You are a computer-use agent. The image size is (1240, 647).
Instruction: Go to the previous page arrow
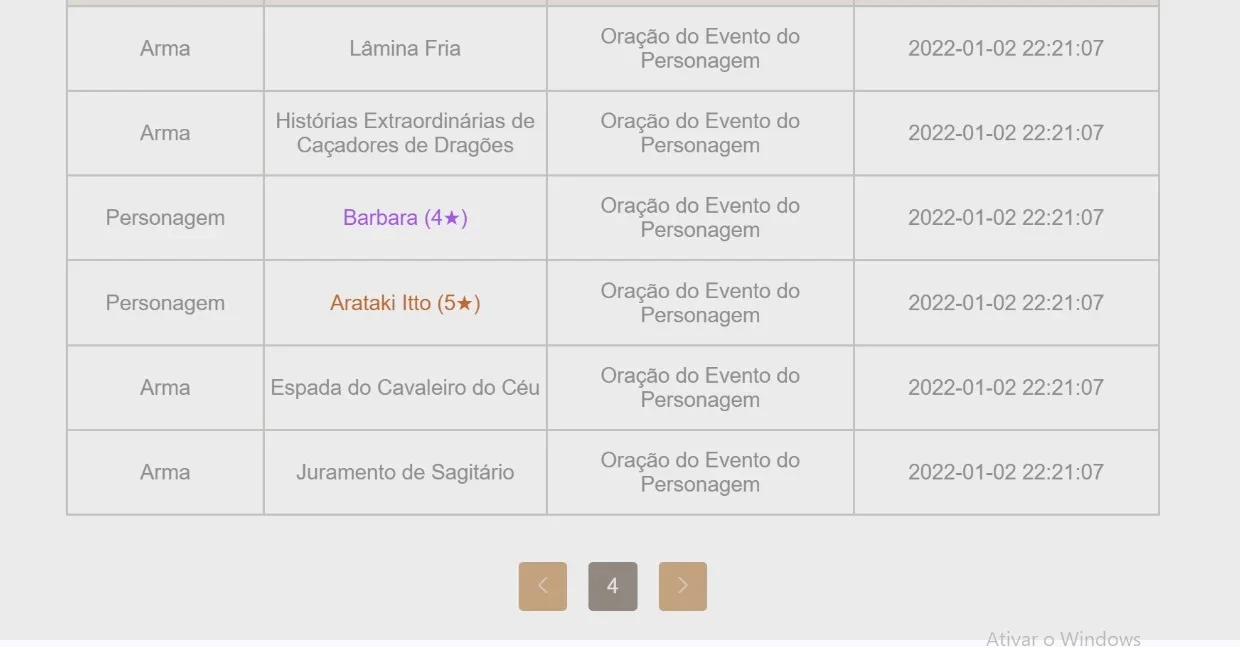click(x=542, y=586)
